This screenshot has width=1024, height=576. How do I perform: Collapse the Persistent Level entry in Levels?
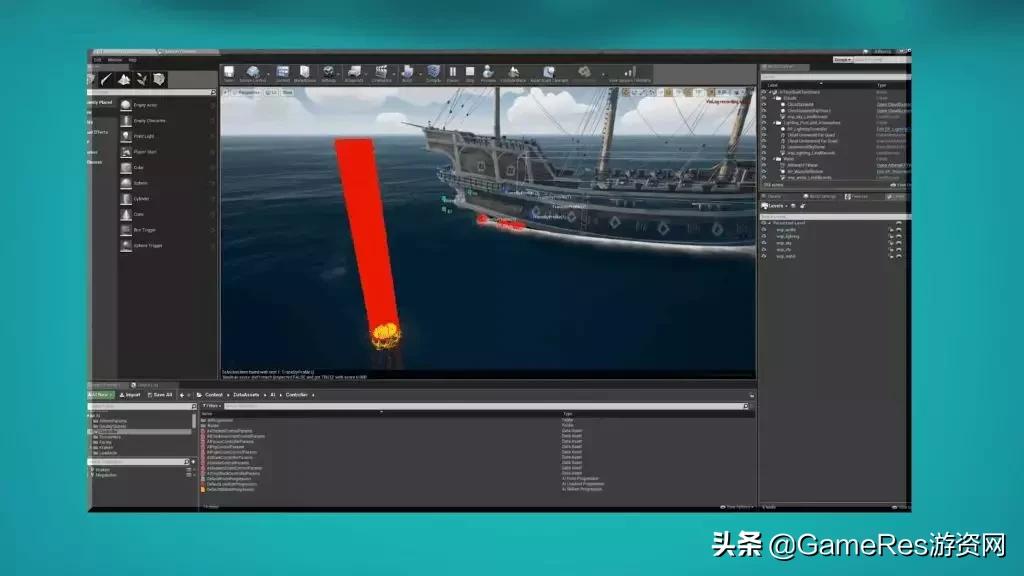click(770, 222)
